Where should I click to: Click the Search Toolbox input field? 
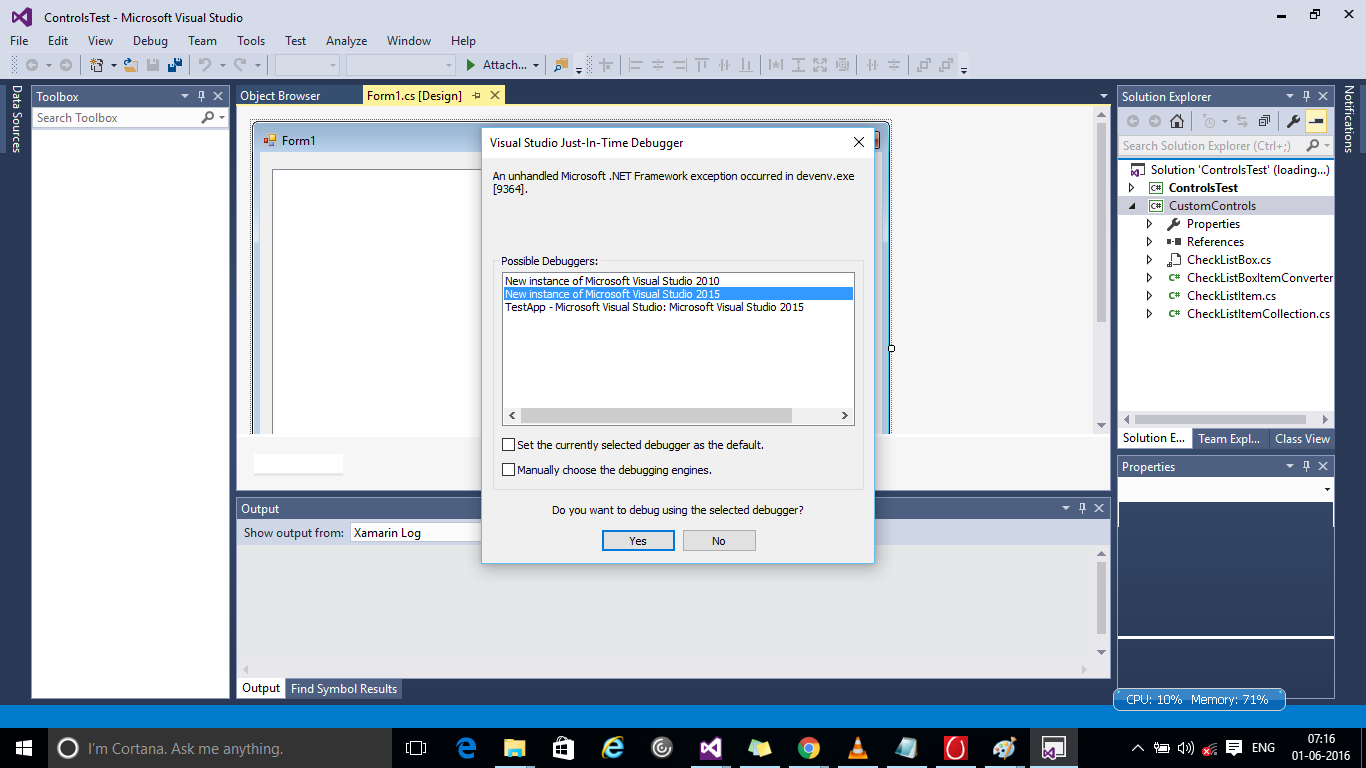pos(116,118)
